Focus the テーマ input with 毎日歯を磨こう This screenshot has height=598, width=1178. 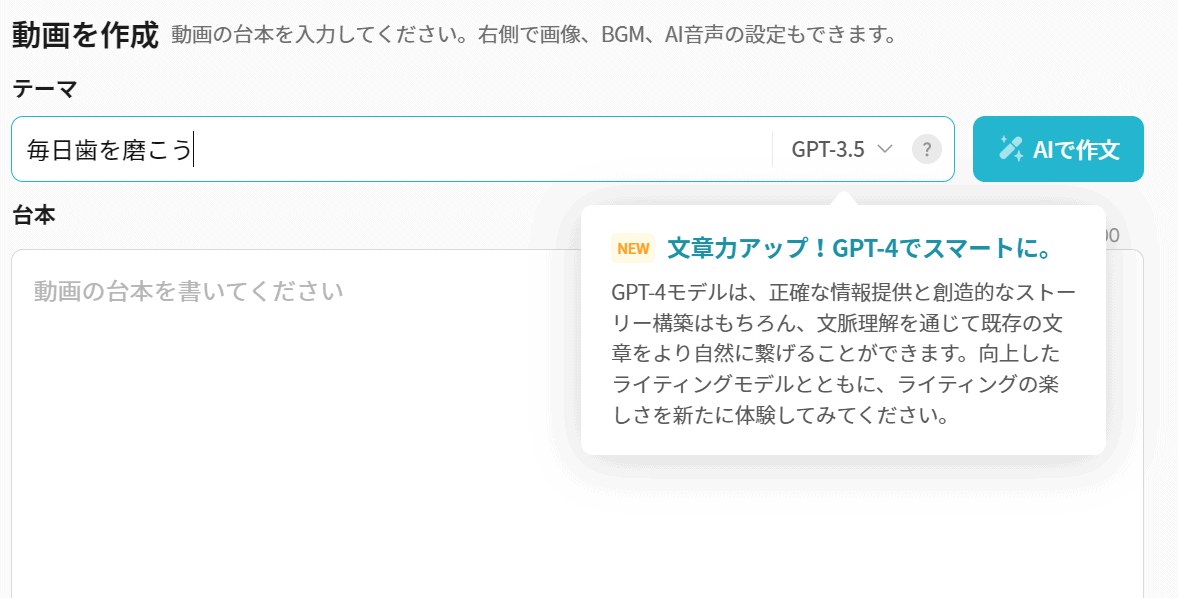(400, 150)
